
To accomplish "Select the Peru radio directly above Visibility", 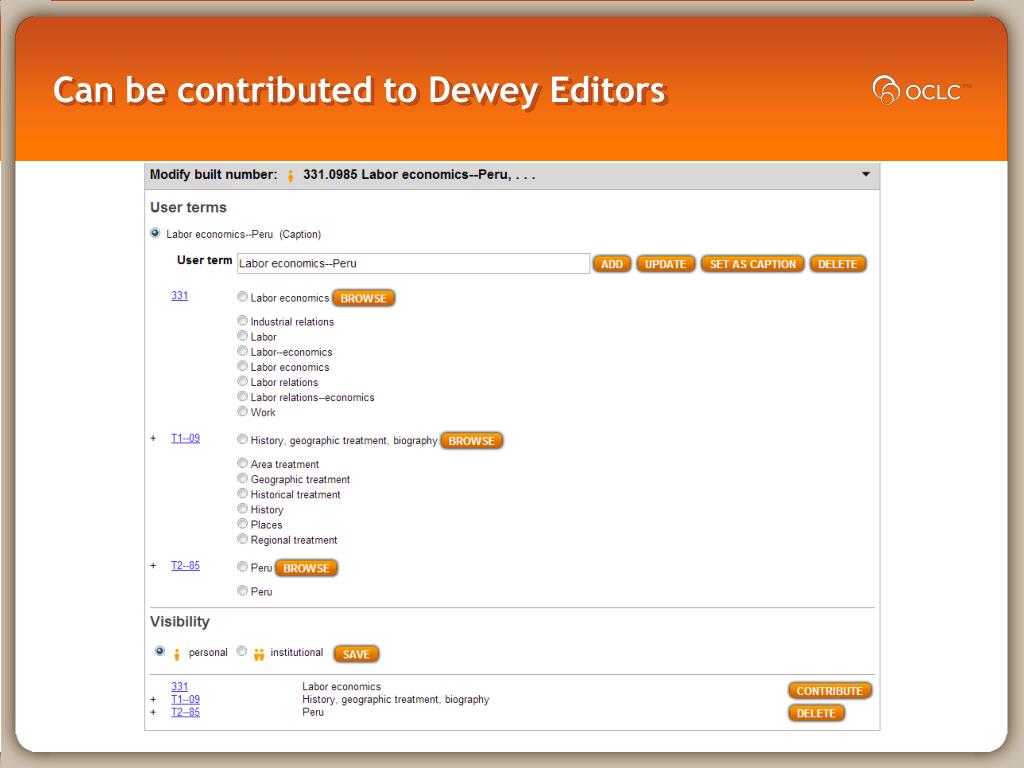I will pos(242,590).
